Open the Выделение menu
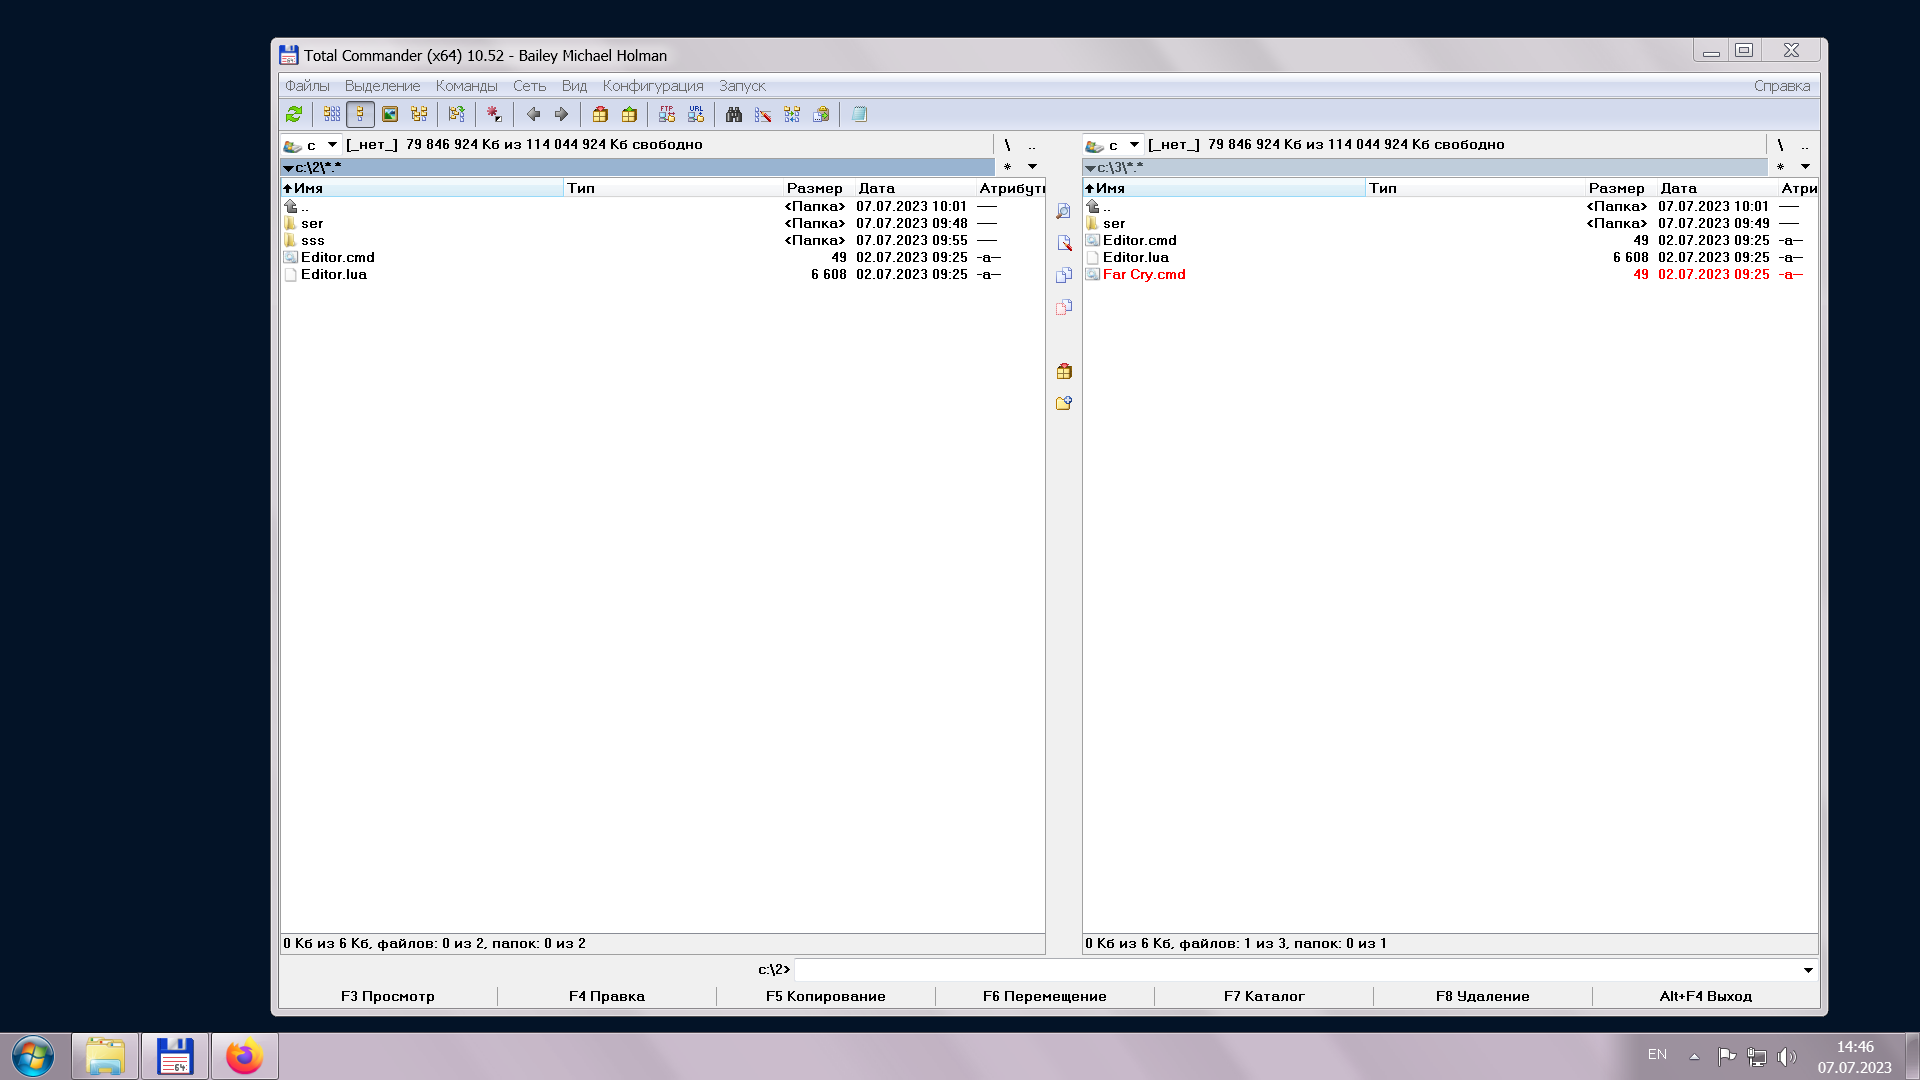The image size is (1920, 1080). point(382,86)
